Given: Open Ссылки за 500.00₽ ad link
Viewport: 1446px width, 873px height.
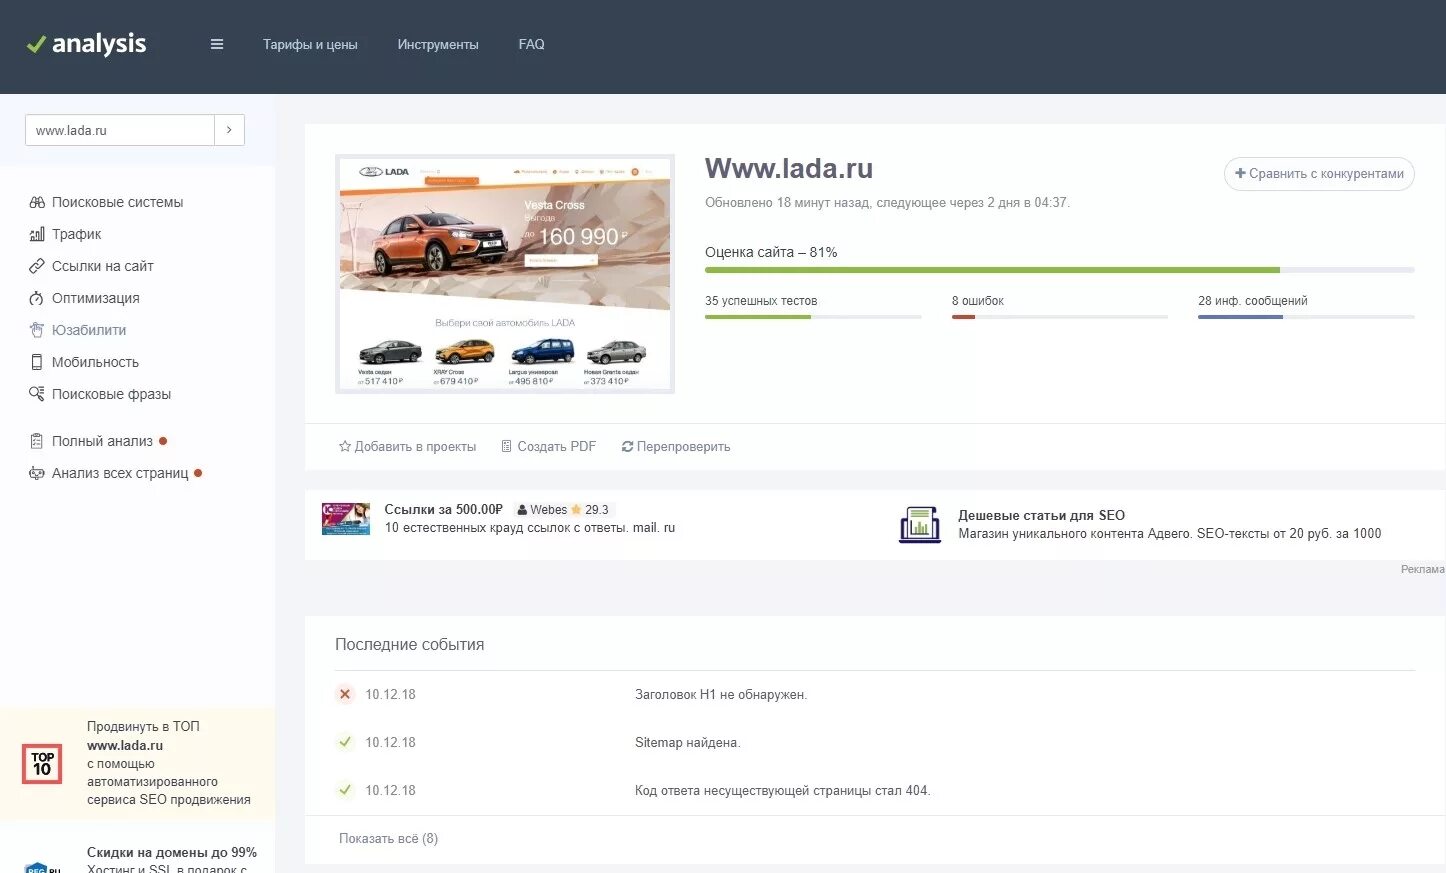Looking at the screenshot, I should (443, 510).
